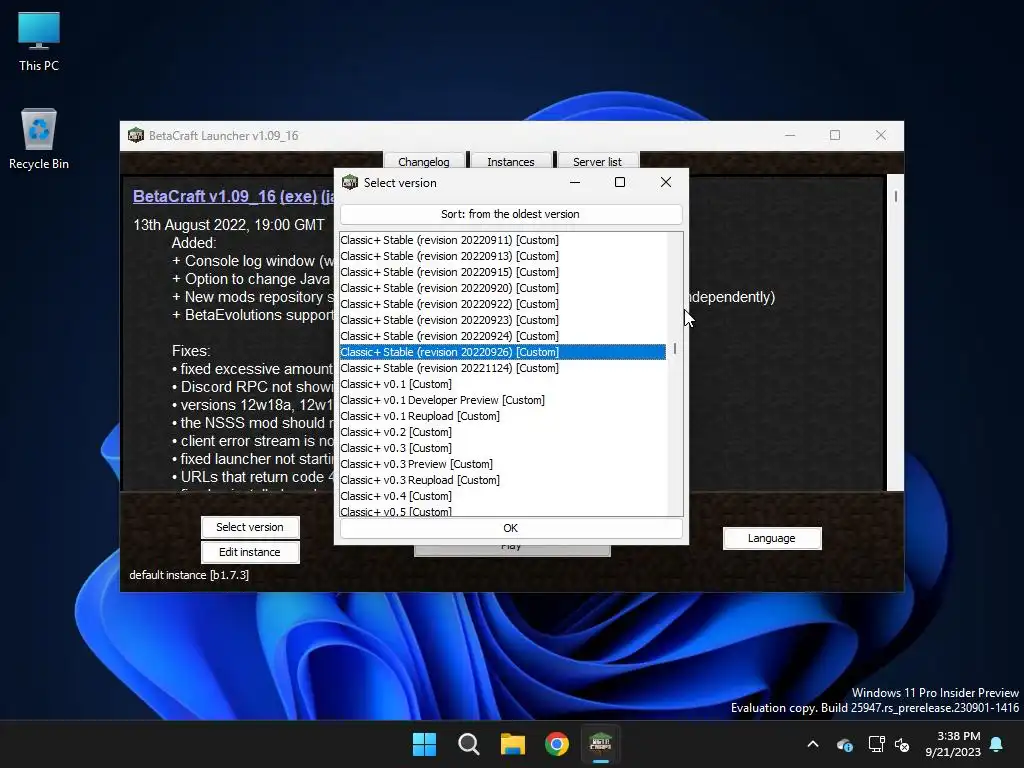
Task: Close the Select version dialog
Action: [x=665, y=182]
